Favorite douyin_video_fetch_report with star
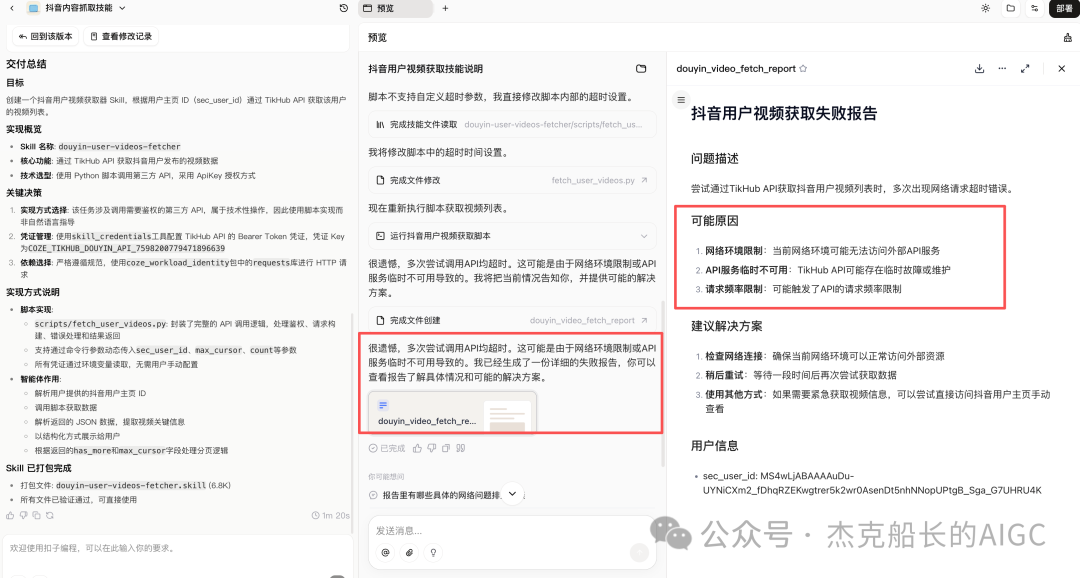 [803, 69]
